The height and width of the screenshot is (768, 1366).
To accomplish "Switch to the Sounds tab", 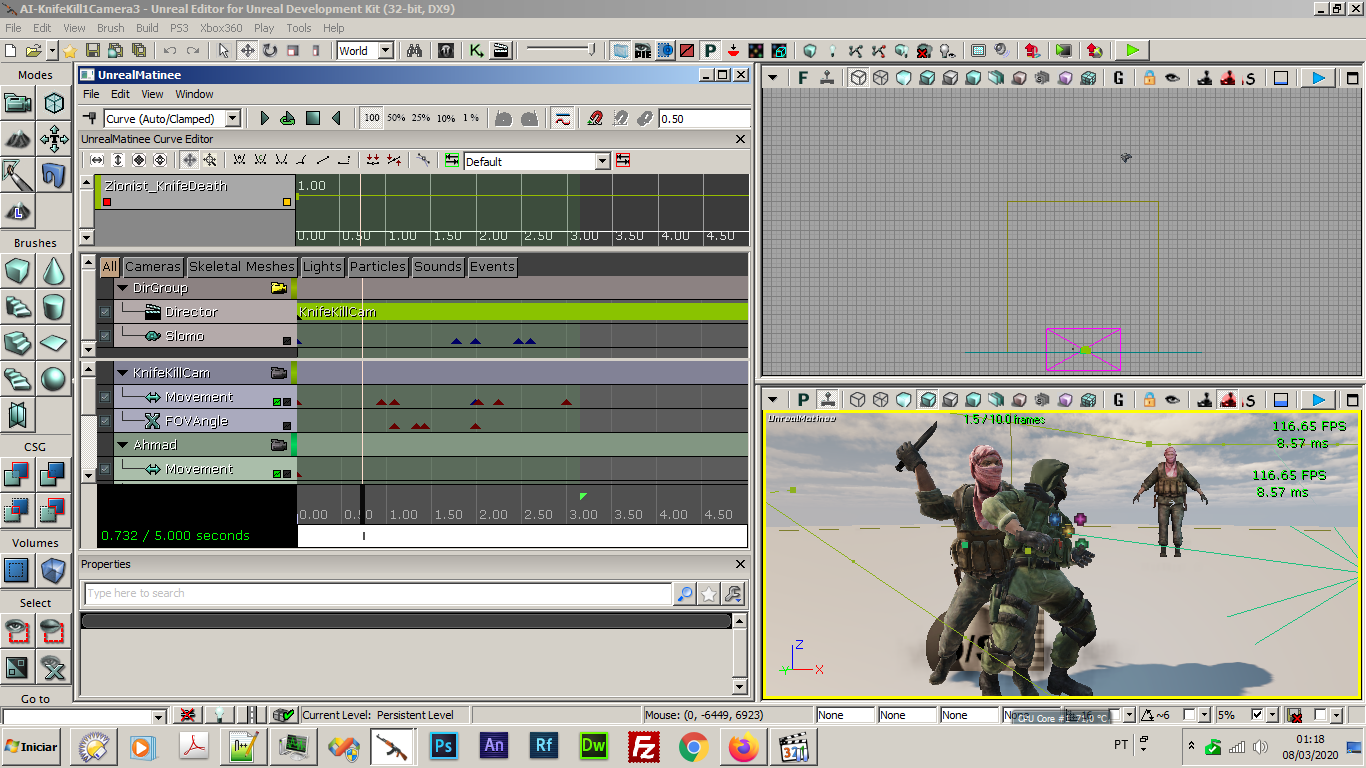I will pos(438,266).
